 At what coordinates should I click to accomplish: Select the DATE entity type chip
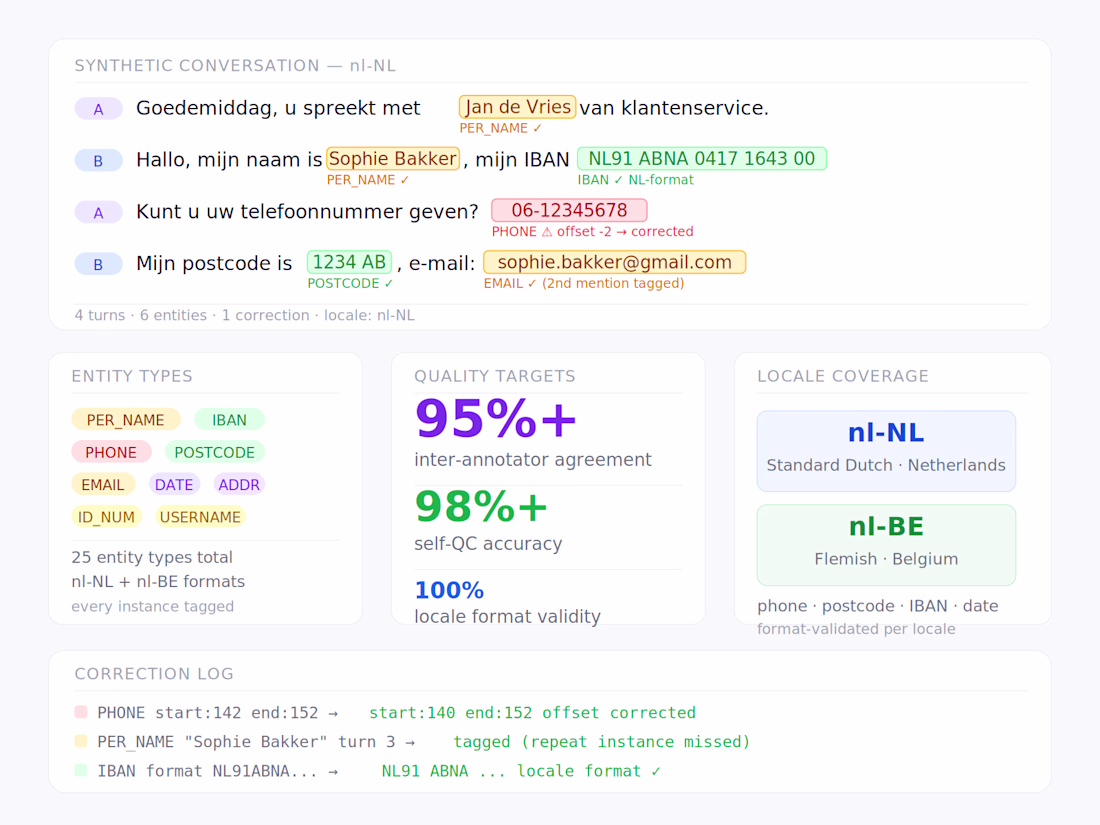pos(174,484)
